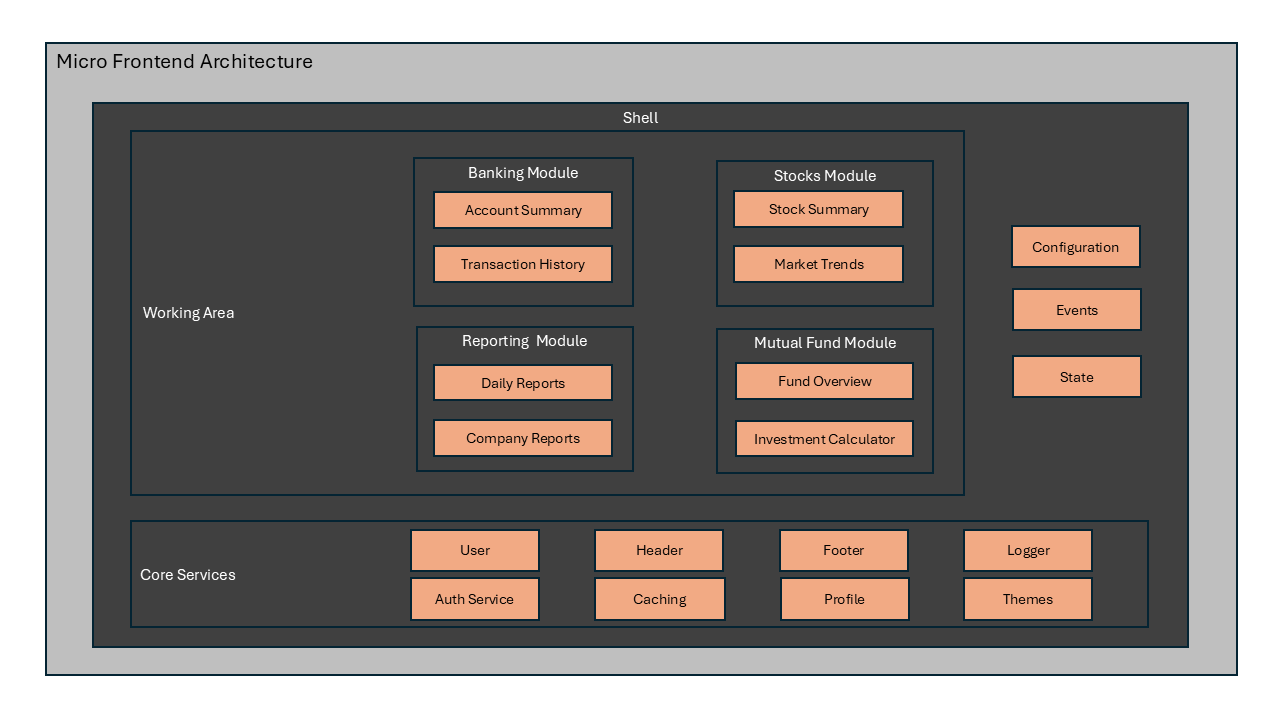1280x720 pixels.
Task: Select the Logger box
Action: (1028, 550)
